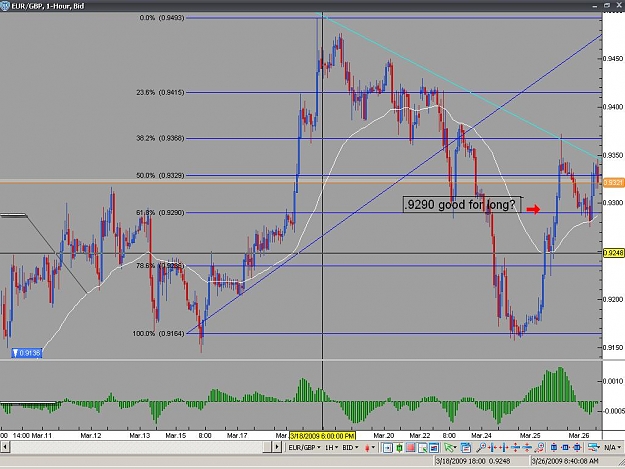Restore the chart window

(607, 5)
